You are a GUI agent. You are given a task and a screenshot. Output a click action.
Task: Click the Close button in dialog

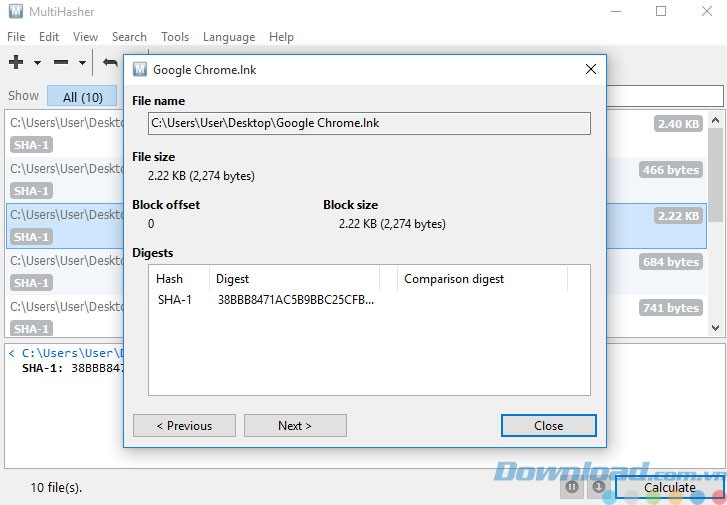(x=548, y=425)
